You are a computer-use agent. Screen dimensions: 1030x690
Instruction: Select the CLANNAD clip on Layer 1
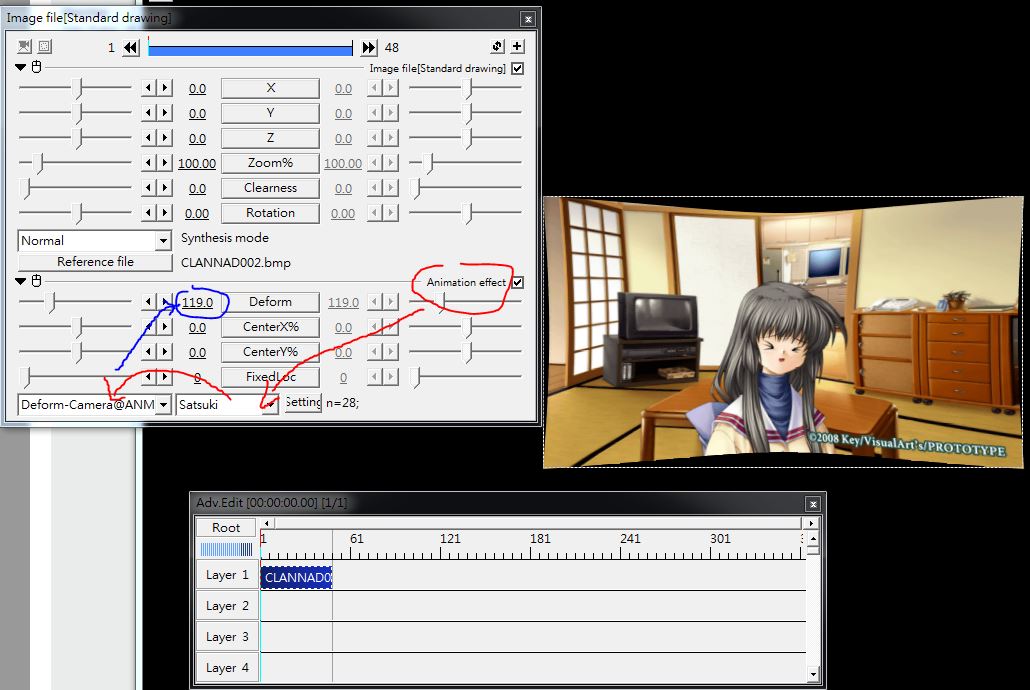(x=296, y=578)
